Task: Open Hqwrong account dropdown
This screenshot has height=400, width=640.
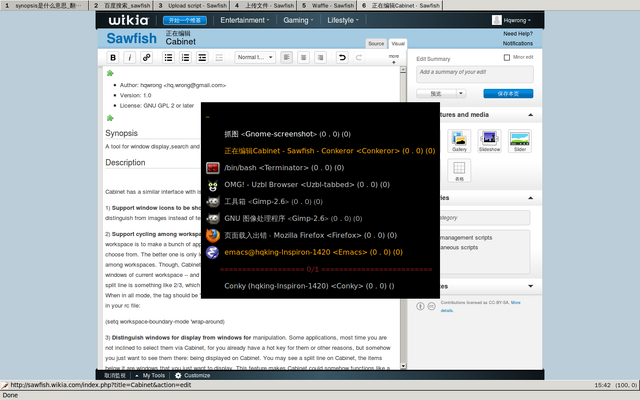Action: 517,20
